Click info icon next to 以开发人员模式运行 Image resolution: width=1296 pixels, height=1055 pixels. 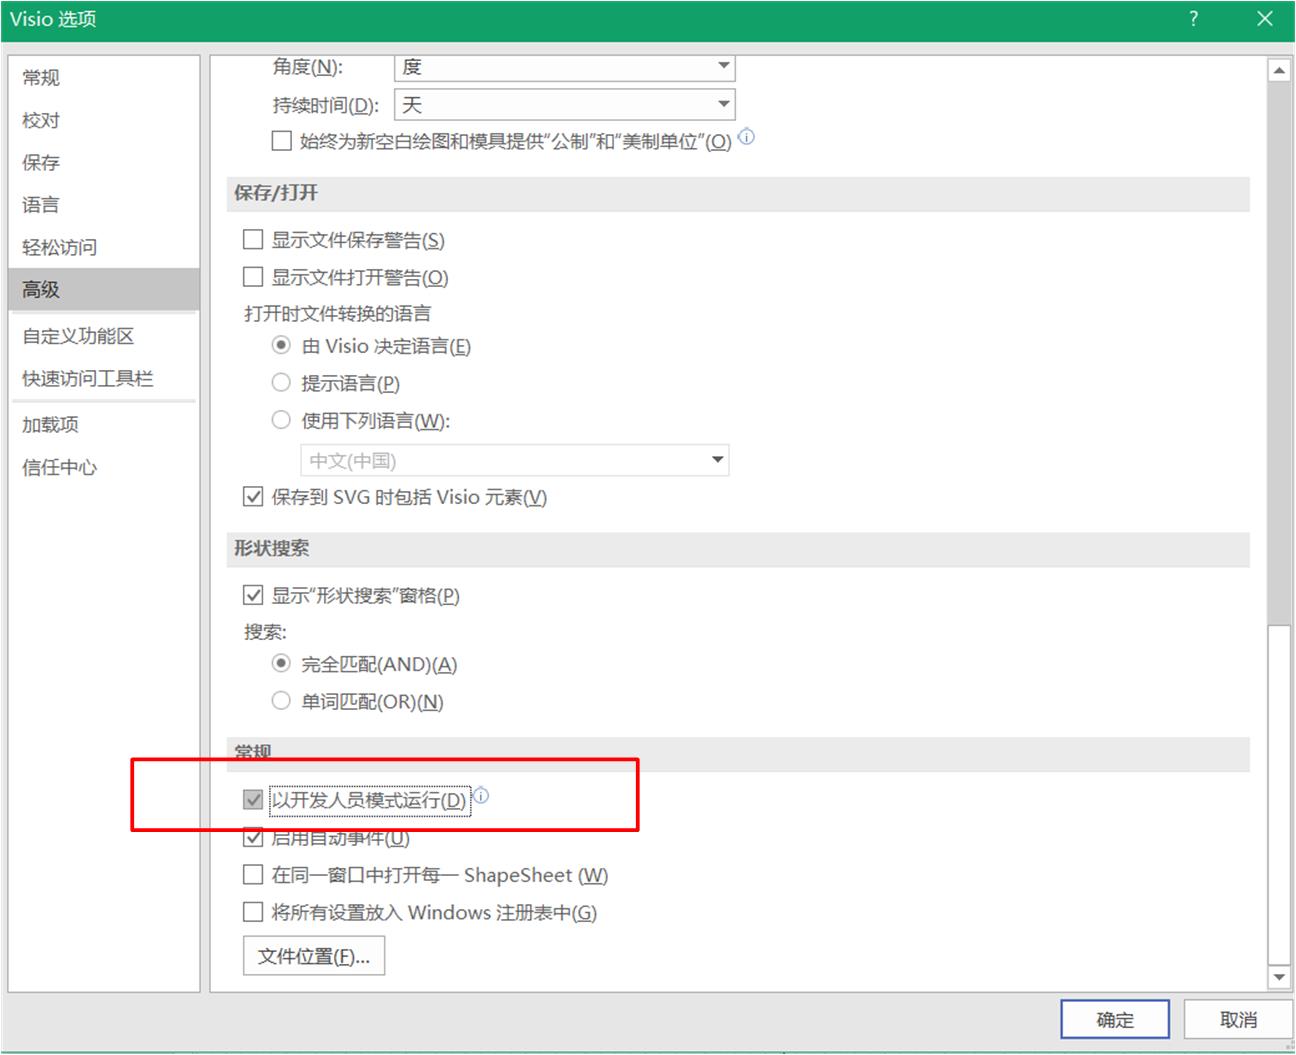pyautogui.click(x=481, y=796)
